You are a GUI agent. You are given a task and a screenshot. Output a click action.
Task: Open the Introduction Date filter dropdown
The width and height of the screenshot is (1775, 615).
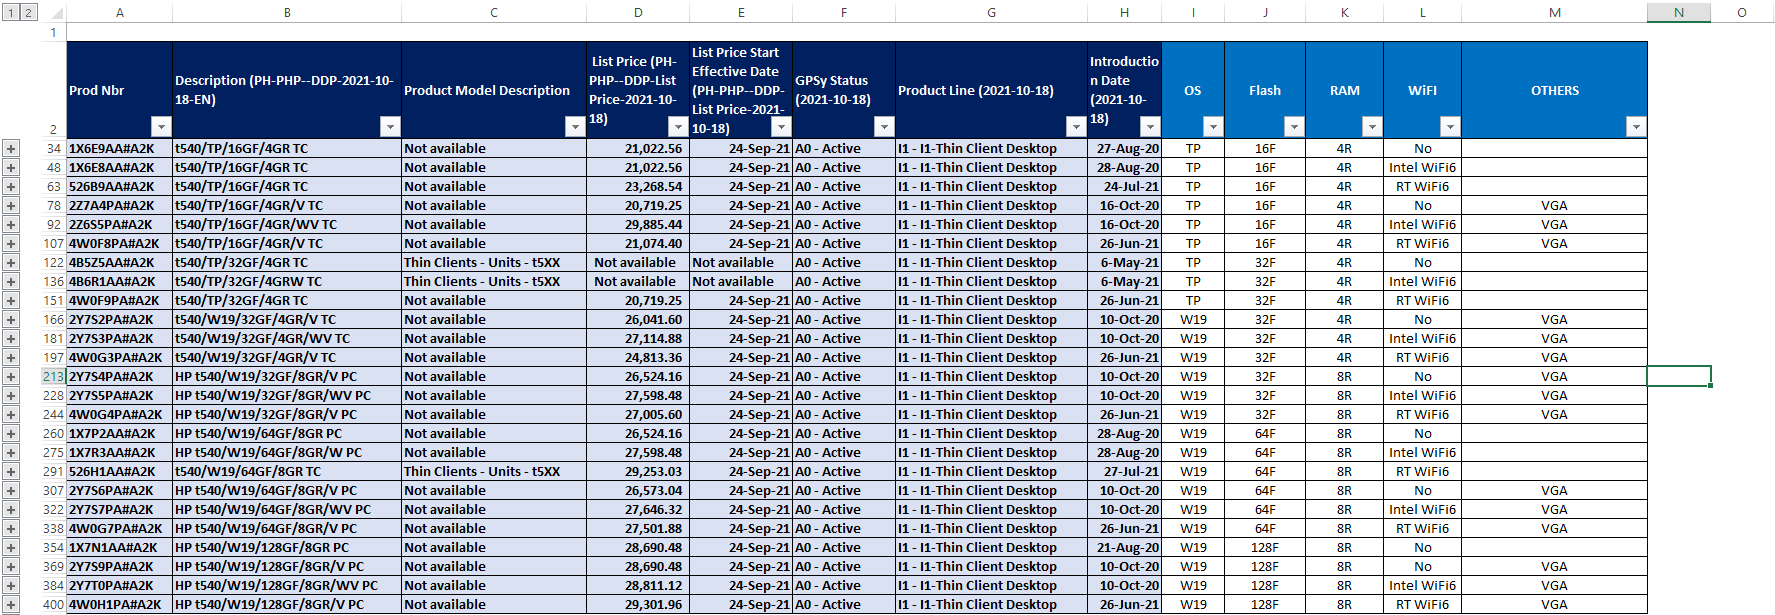coord(1150,127)
